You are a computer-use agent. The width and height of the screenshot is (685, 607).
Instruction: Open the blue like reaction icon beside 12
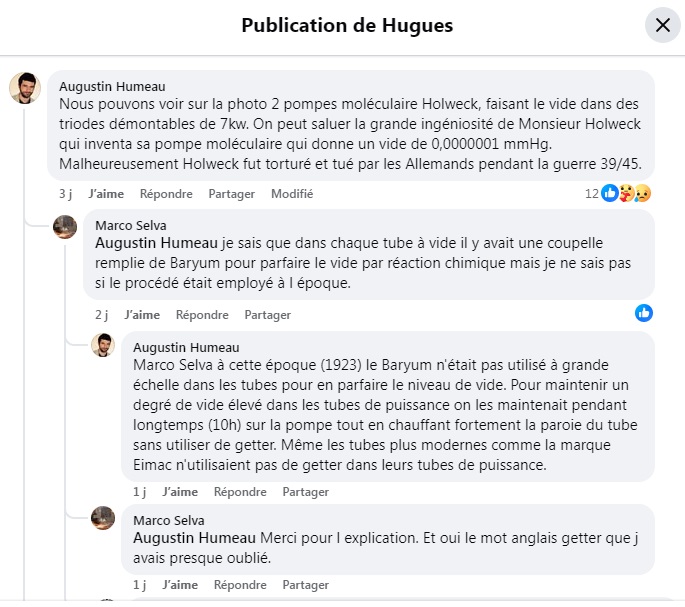610,193
